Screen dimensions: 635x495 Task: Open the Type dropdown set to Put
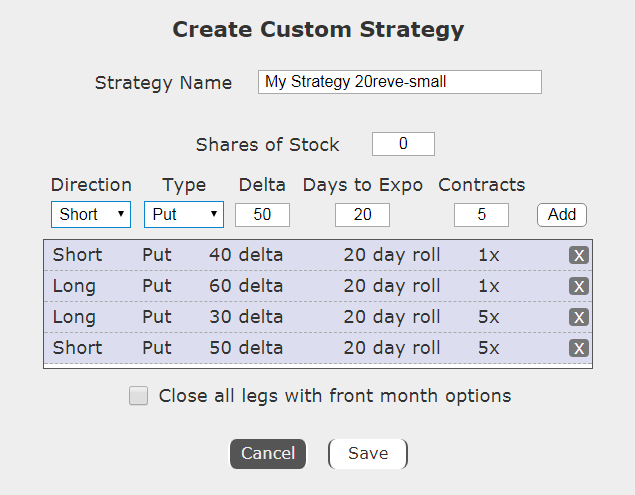click(x=184, y=214)
